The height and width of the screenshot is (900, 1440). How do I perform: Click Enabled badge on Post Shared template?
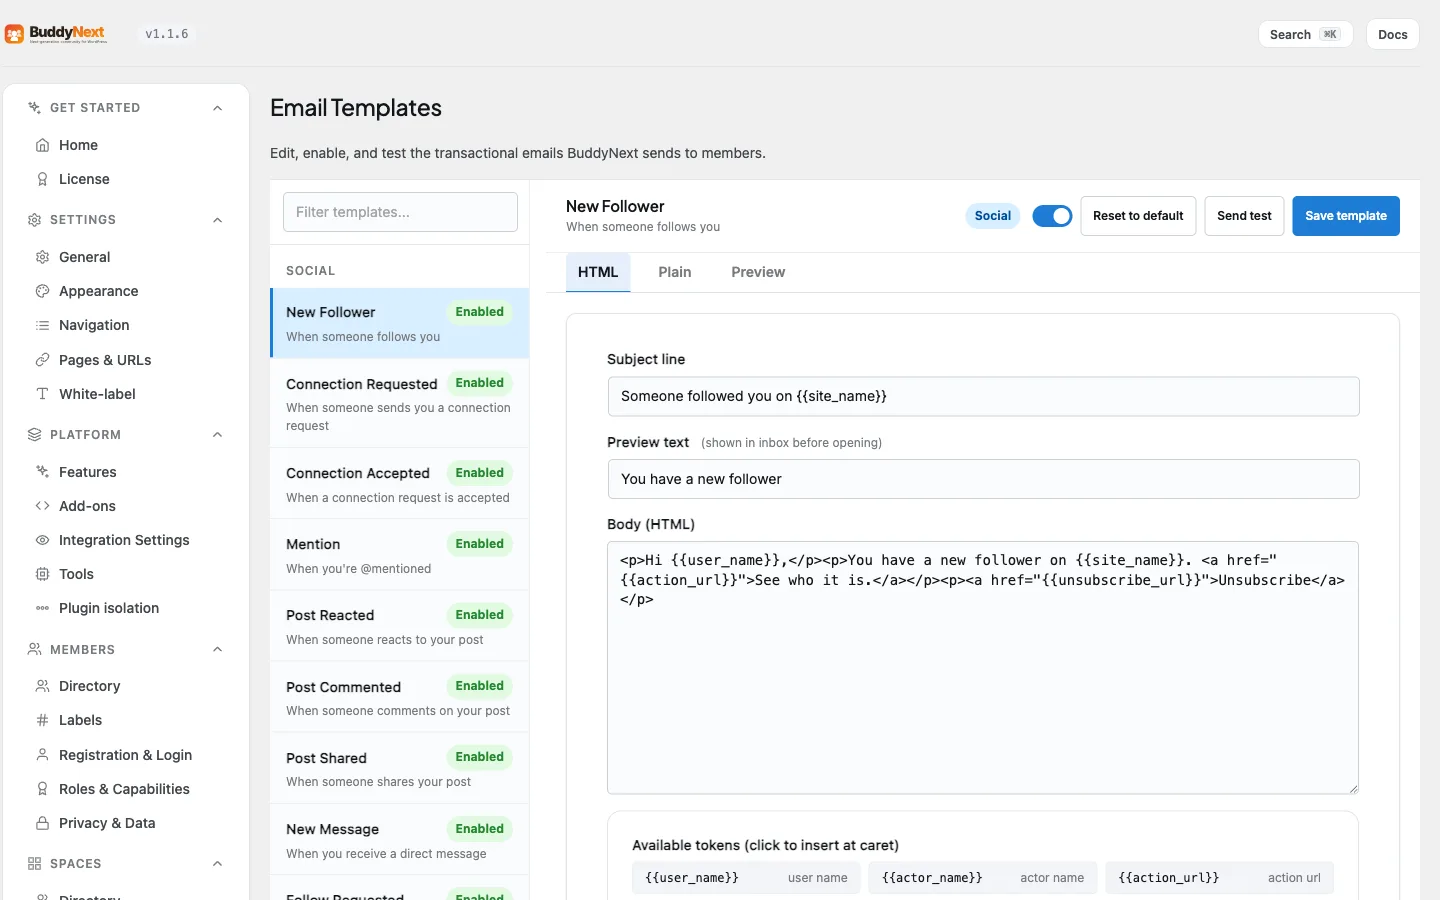[x=480, y=757]
